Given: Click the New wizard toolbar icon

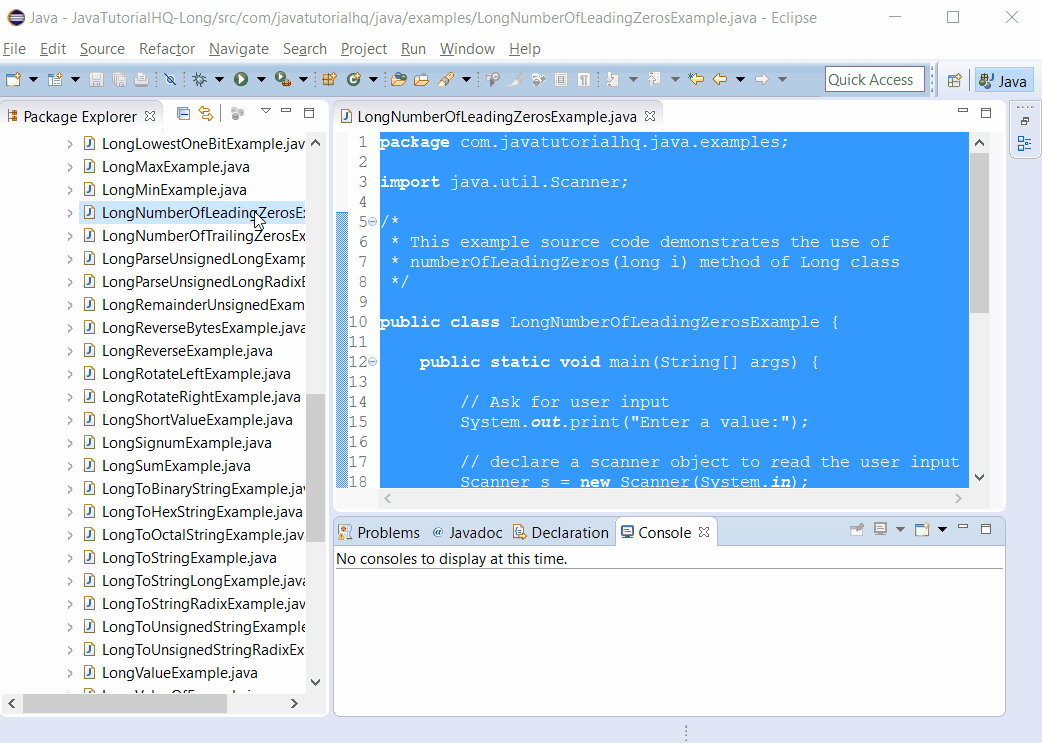Looking at the screenshot, I should point(13,80).
